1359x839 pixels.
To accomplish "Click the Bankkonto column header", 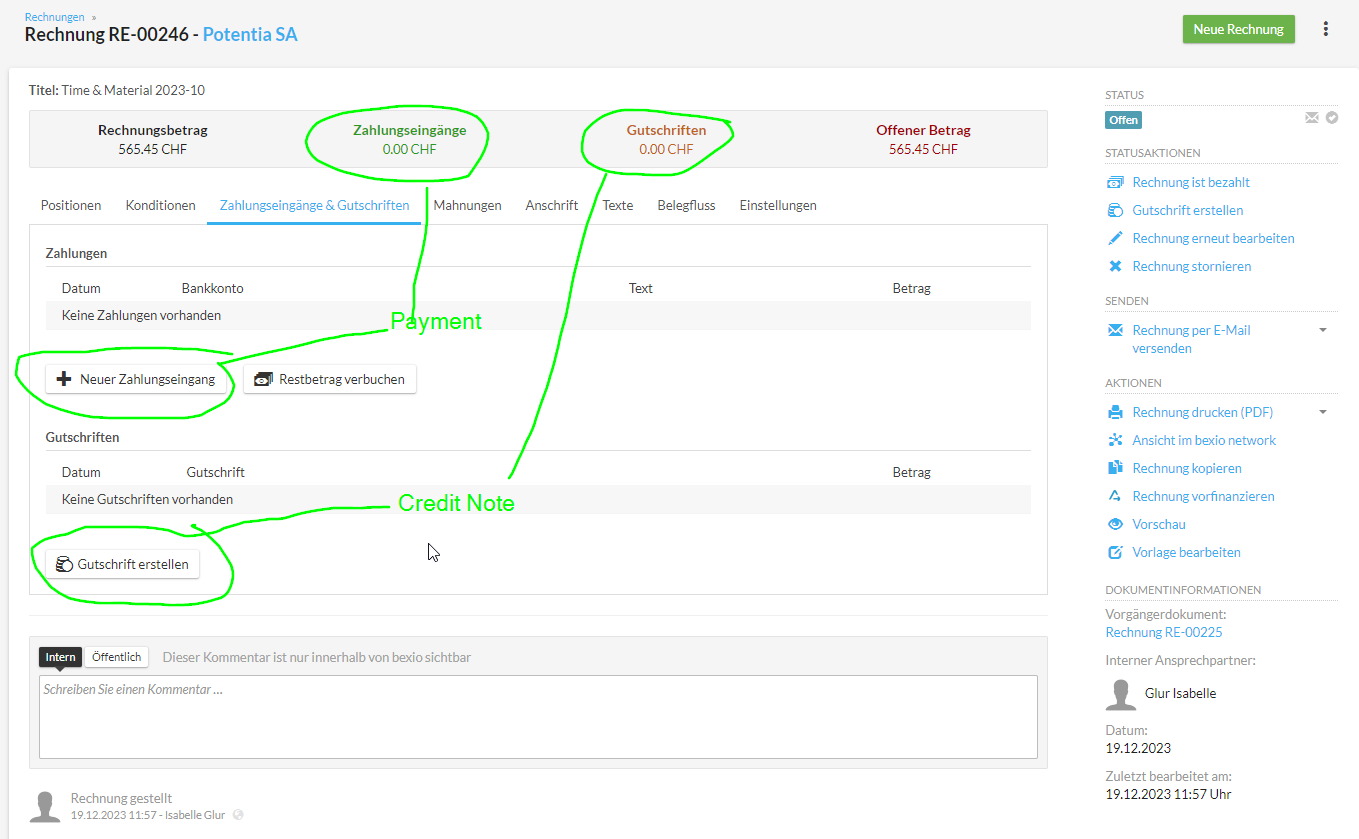I will coord(213,288).
